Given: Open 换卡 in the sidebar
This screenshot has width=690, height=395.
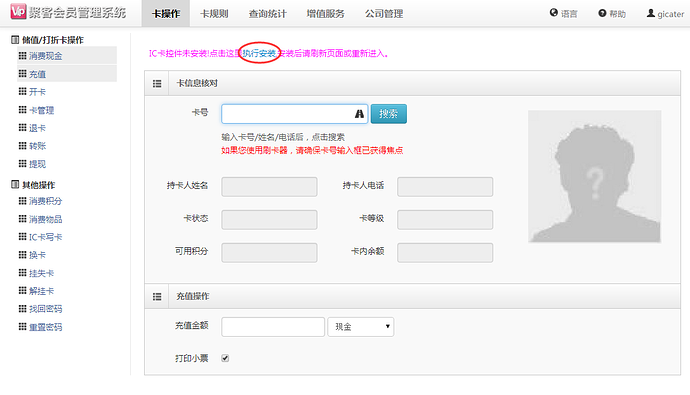Looking at the screenshot, I should (x=37, y=255).
